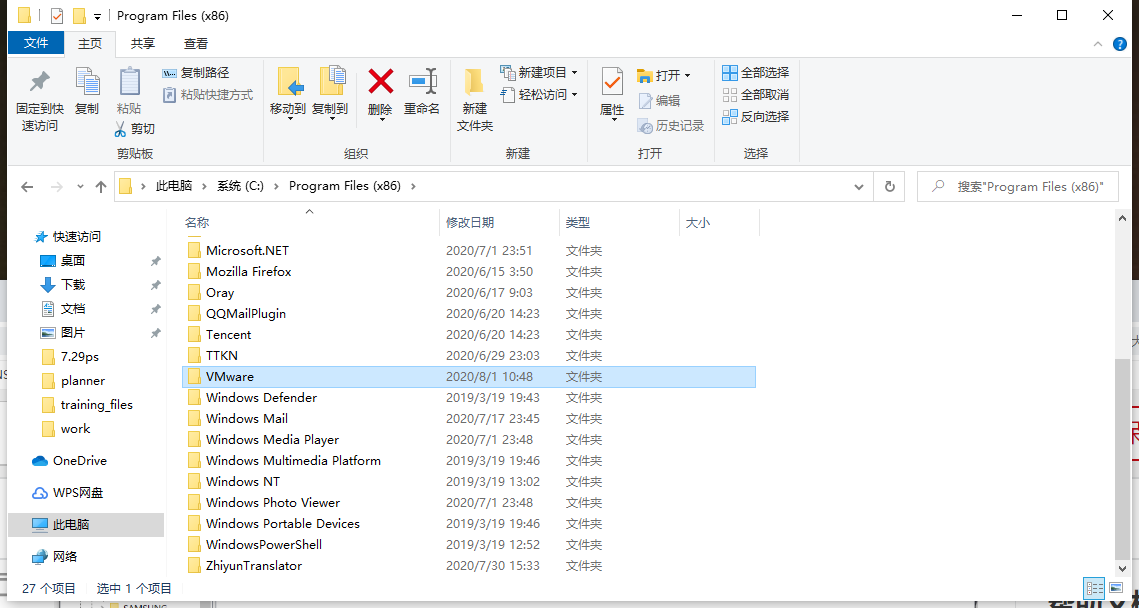The height and width of the screenshot is (608, 1139).
Task: Click 粘贴快捷方式 option
Action: pyautogui.click(x=208, y=94)
